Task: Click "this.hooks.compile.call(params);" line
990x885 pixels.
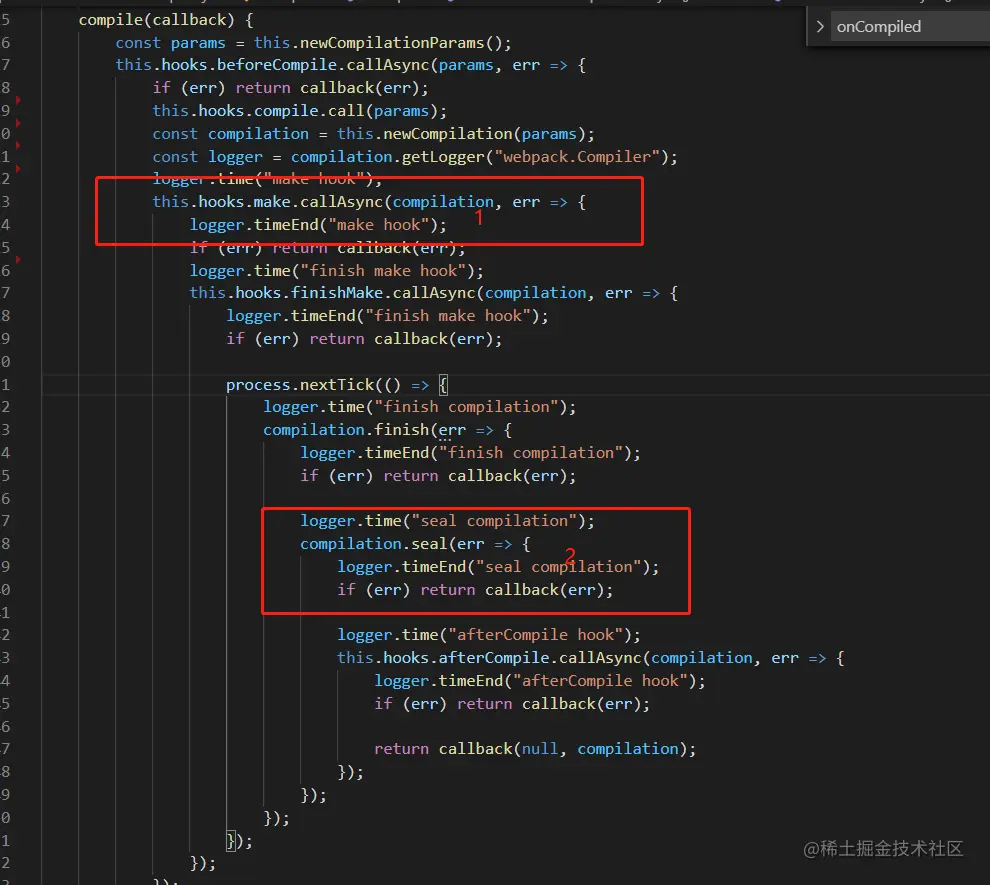Action: (x=299, y=110)
